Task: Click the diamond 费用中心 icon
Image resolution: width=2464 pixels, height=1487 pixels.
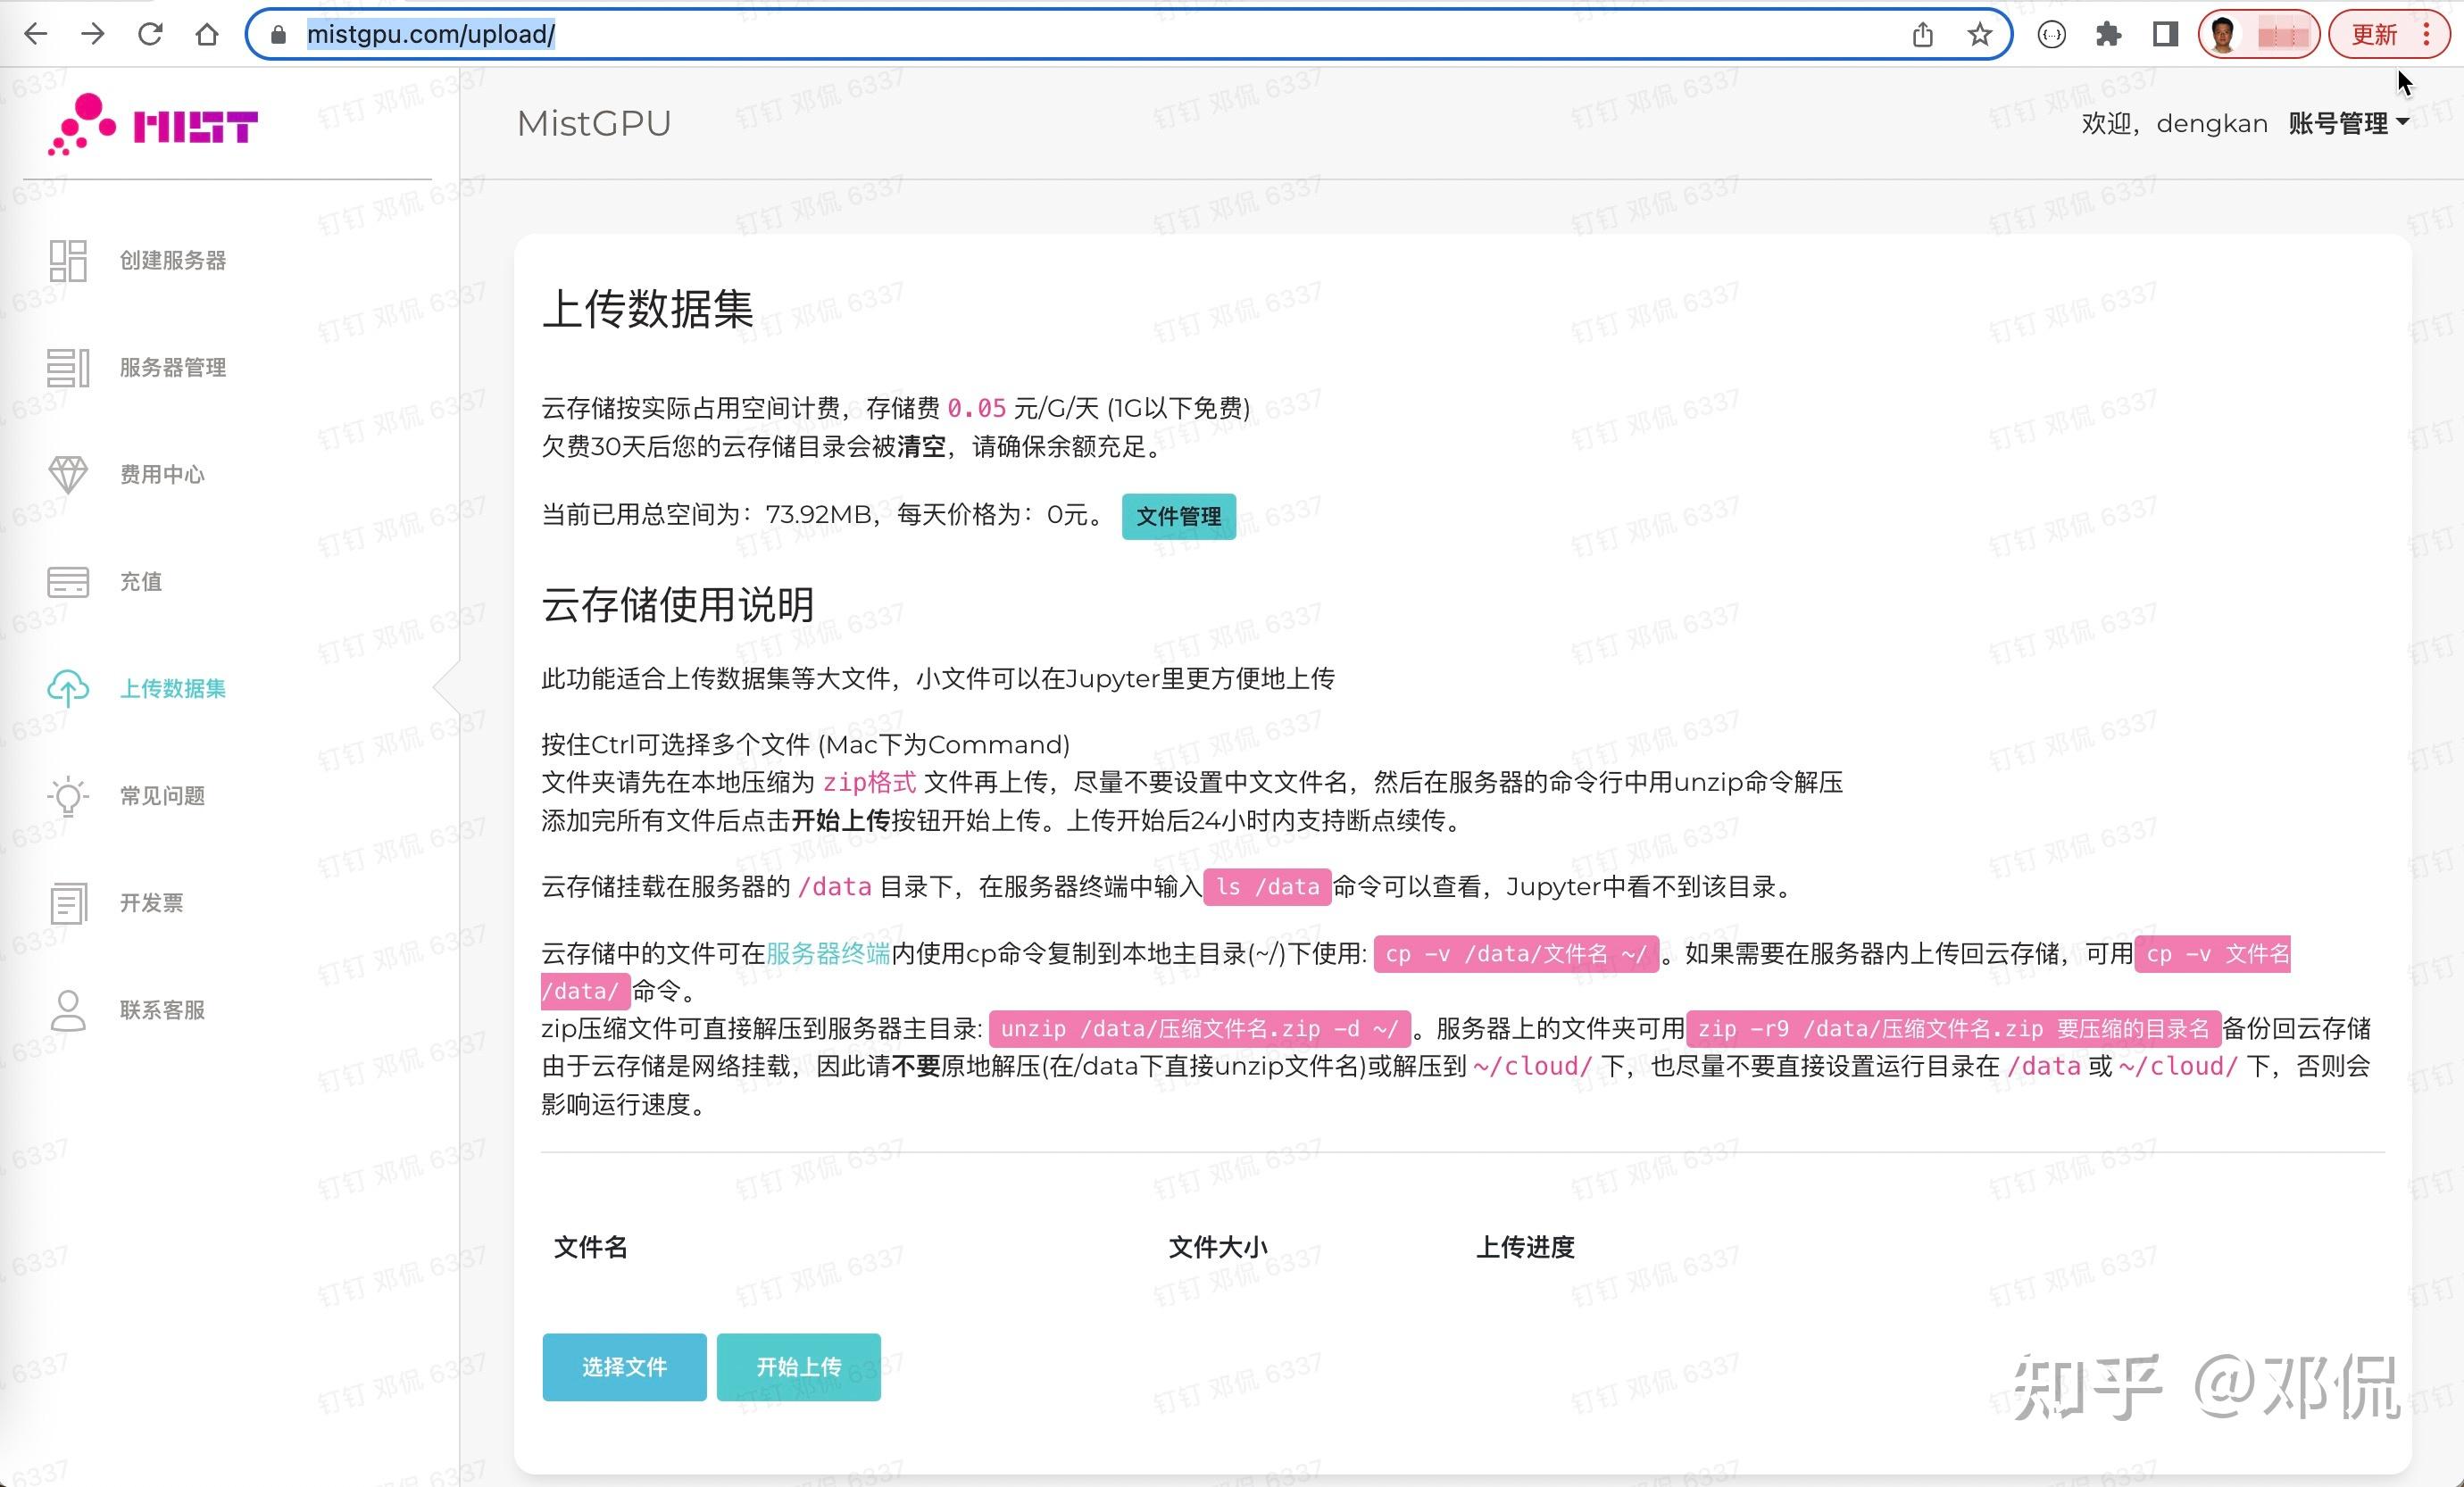Action: coord(68,474)
